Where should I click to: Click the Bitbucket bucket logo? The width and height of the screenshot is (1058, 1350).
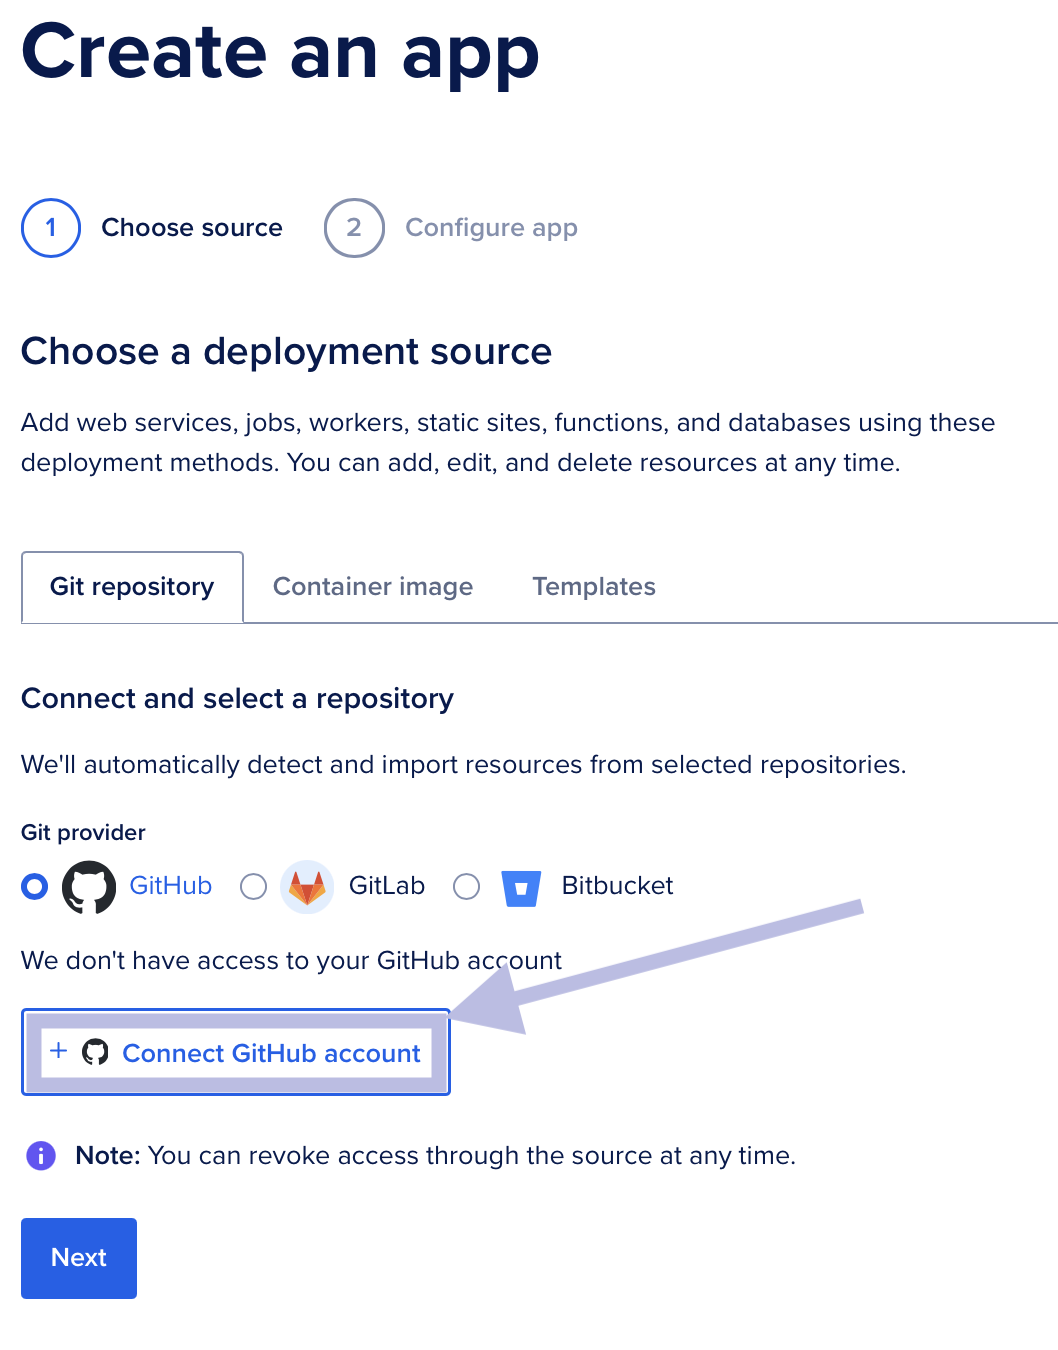(521, 888)
